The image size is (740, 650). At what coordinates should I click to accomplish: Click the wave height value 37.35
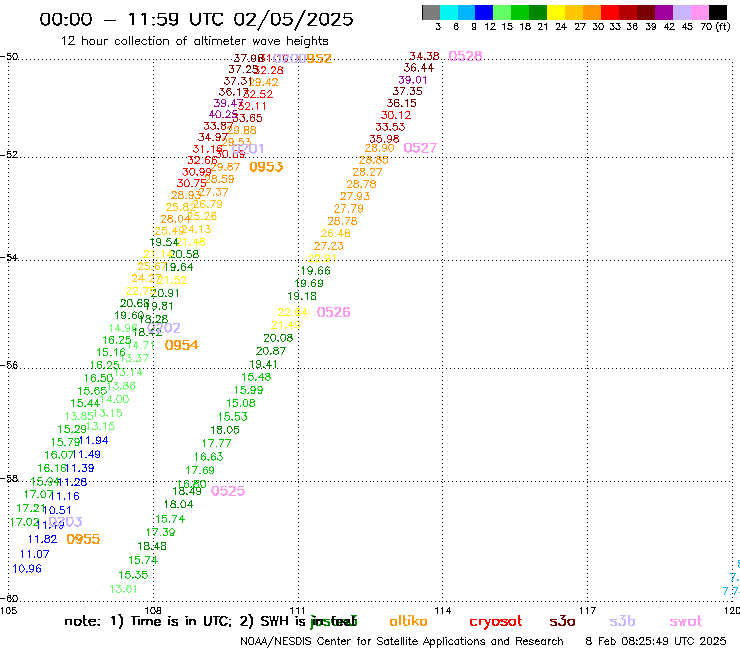pos(407,91)
